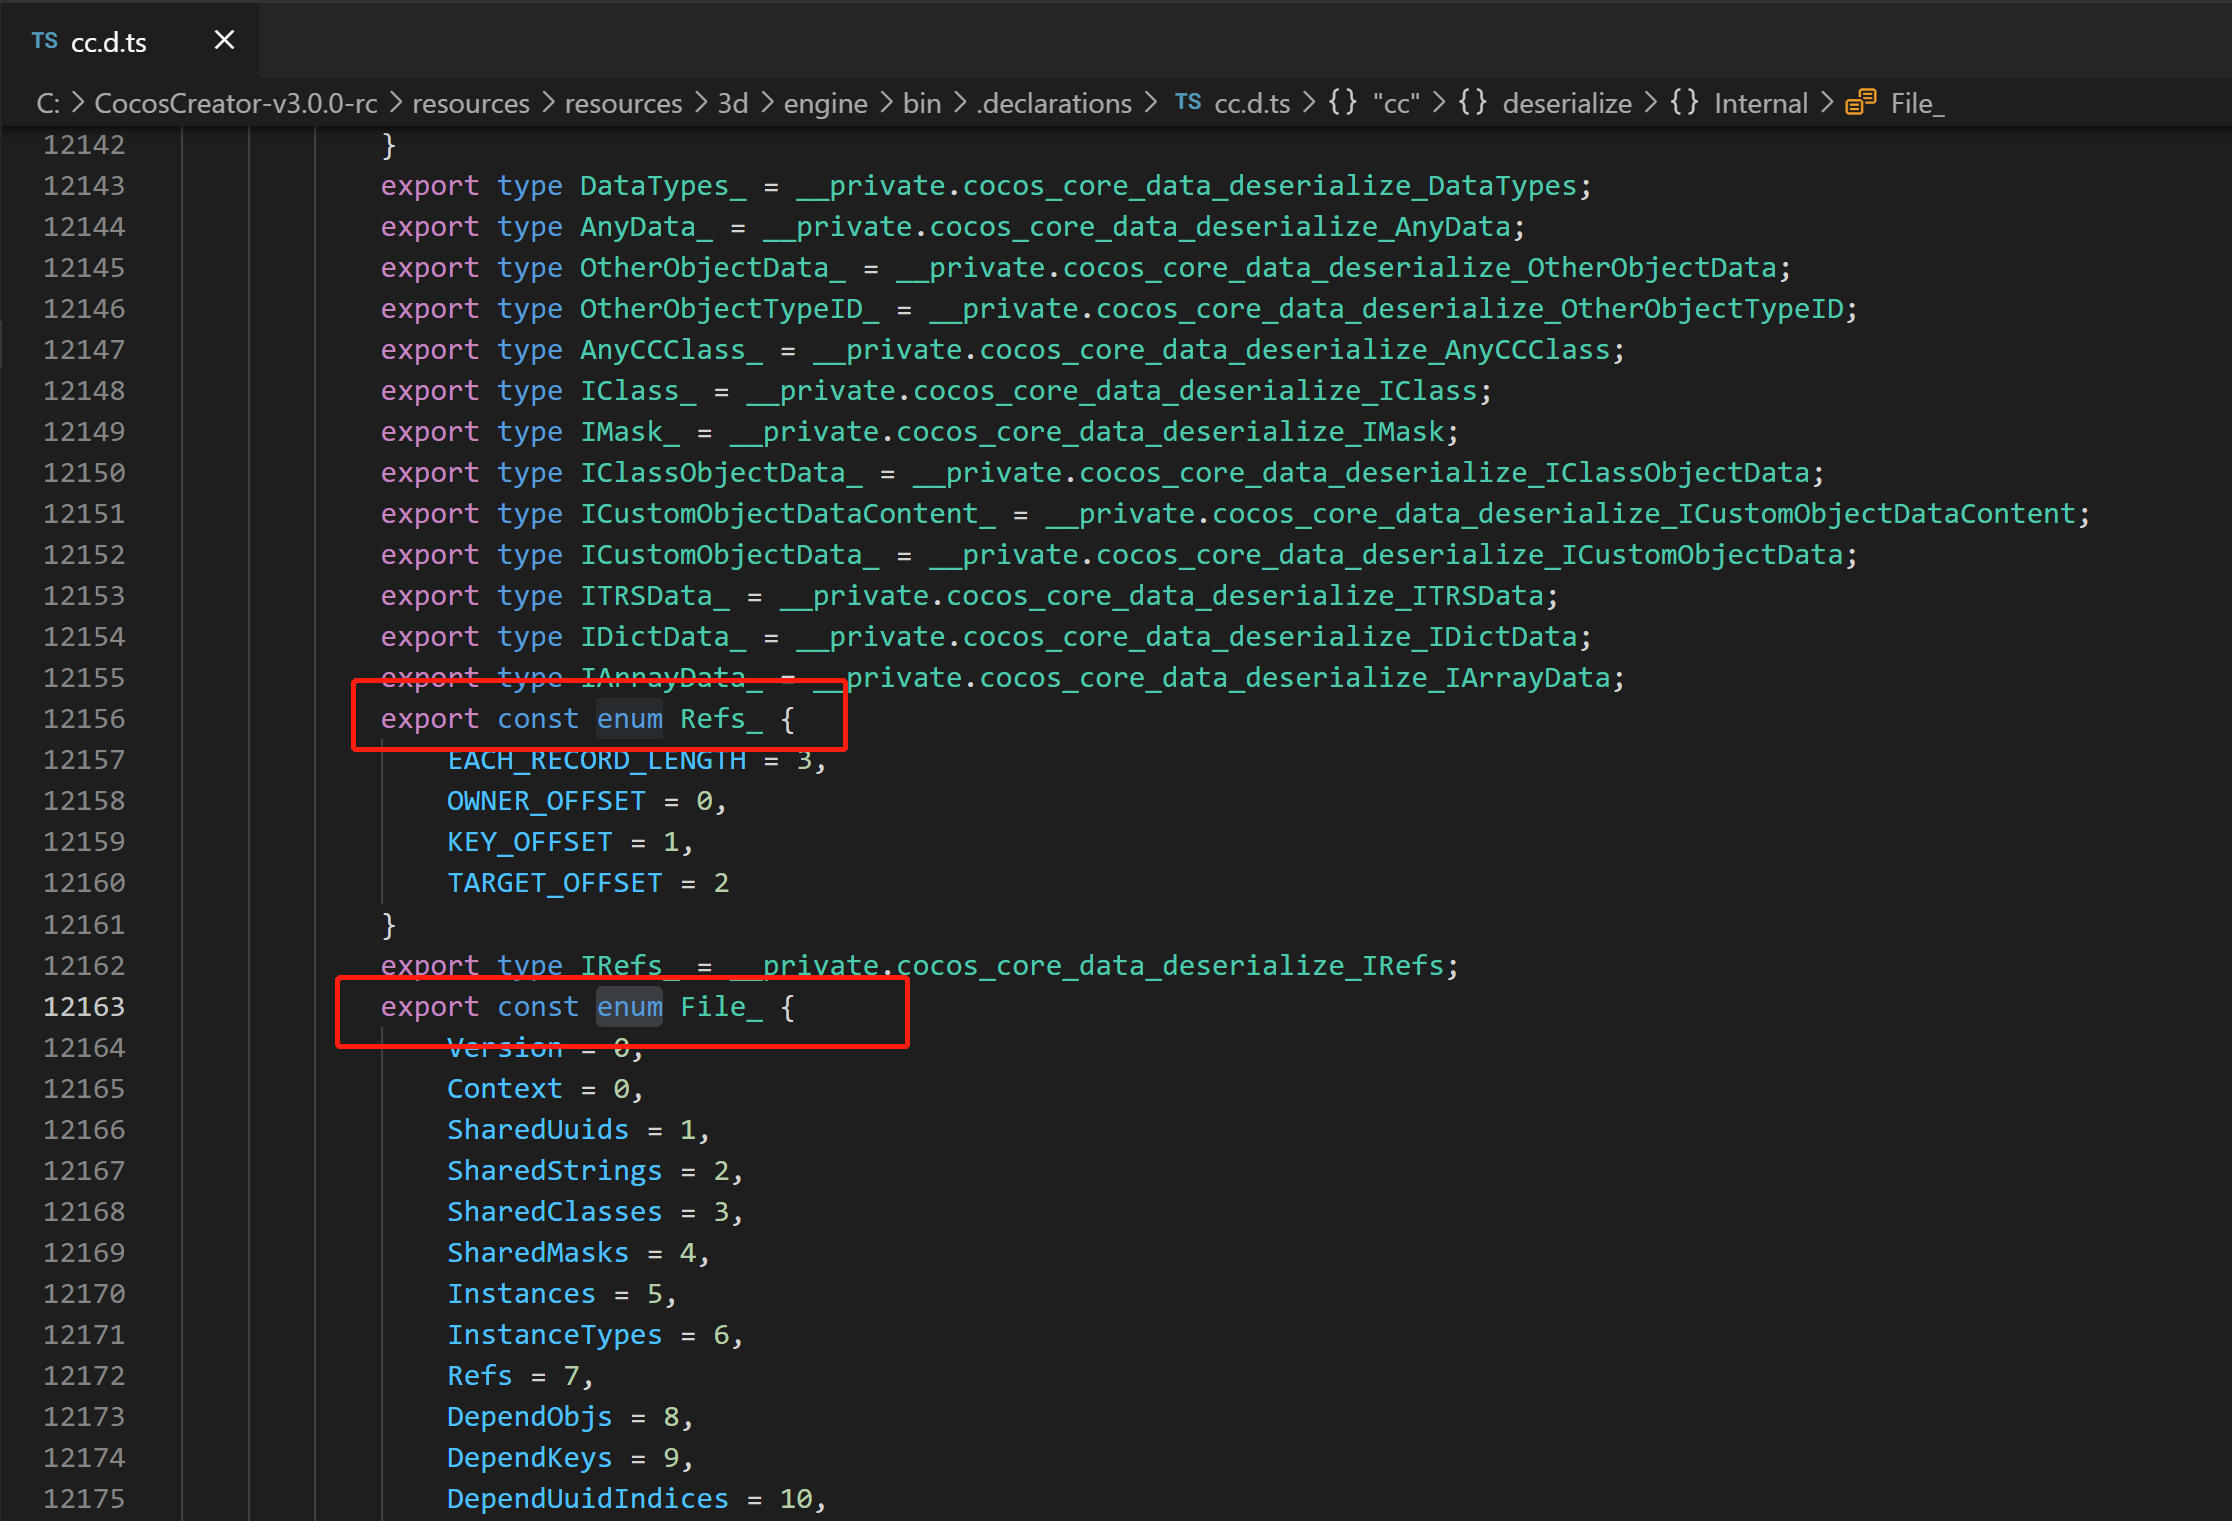Close the cc.d.ts editor tab
This screenshot has width=2232, height=1521.
pos(224,40)
